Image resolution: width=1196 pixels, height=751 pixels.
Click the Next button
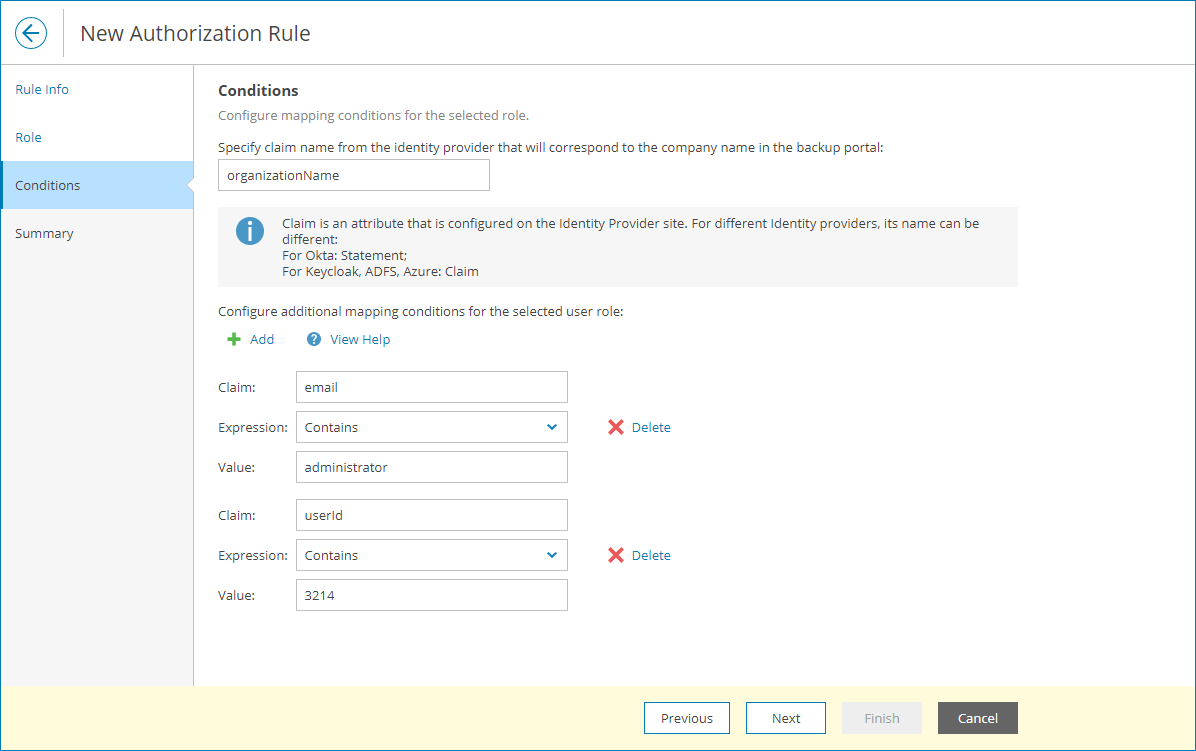(786, 718)
